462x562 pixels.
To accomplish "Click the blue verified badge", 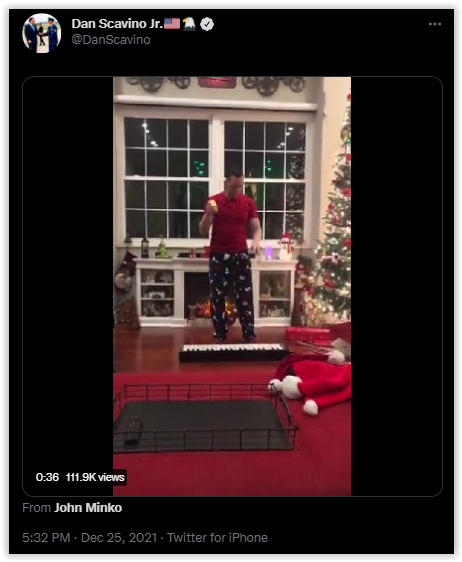I will point(207,24).
